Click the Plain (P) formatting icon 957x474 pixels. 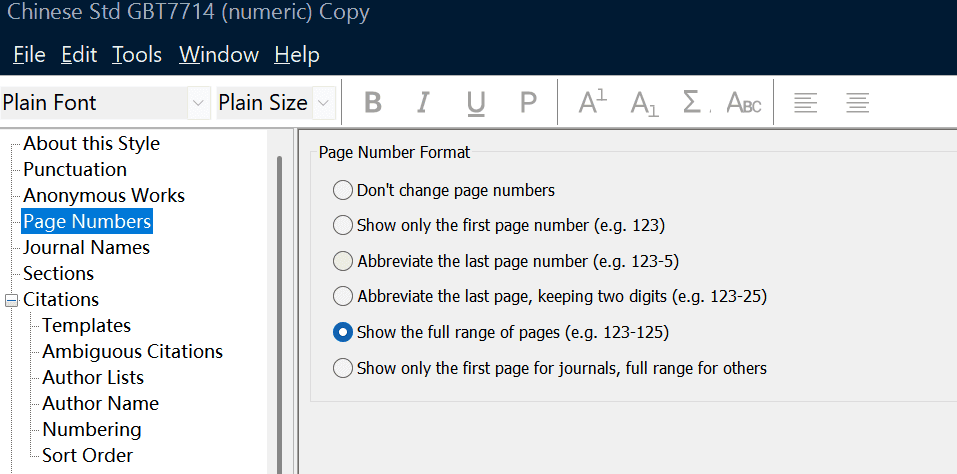(x=528, y=102)
